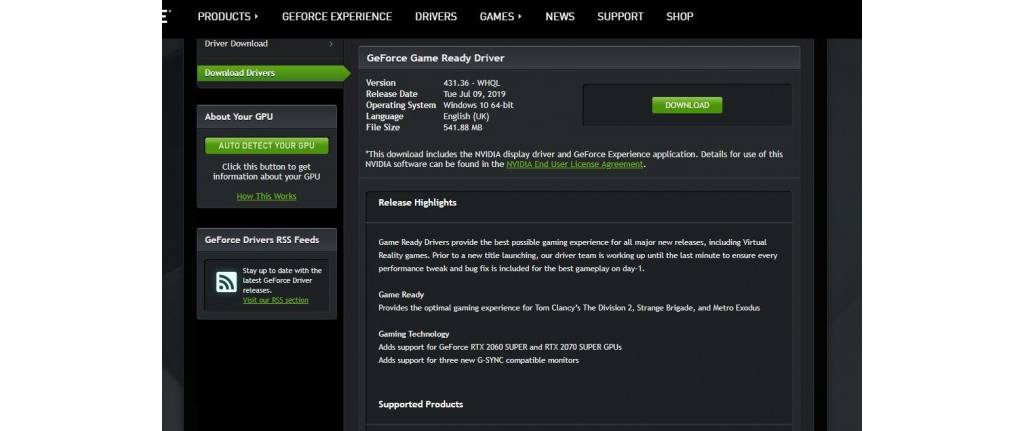This screenshot has height=431, width=1024.
Task: Click Windows 10 64-bit value
Action: (x=478, y=105)
